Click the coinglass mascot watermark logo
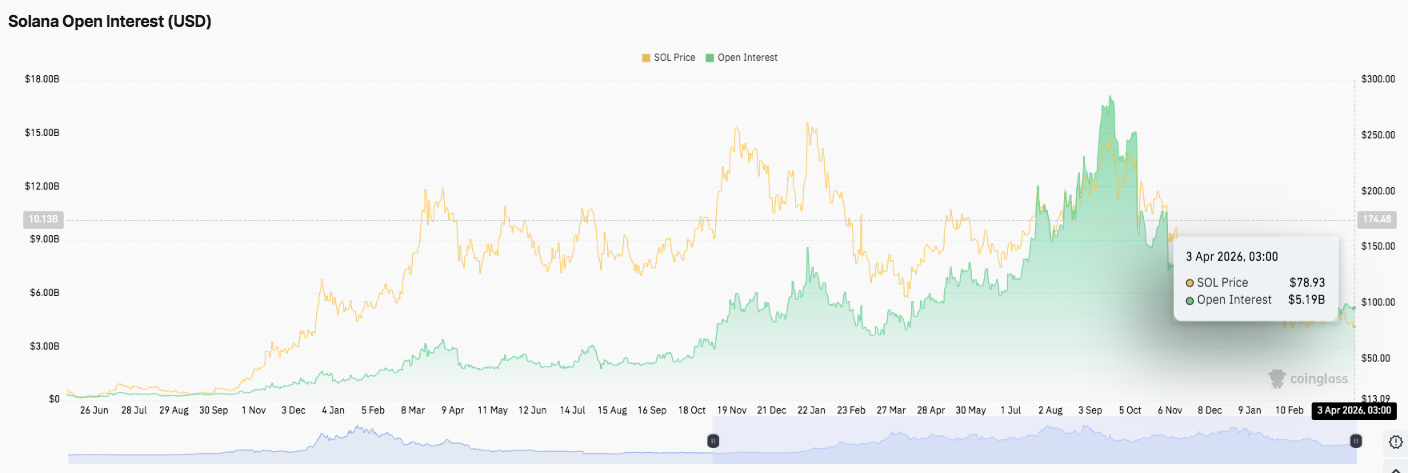 (1277, 379)
